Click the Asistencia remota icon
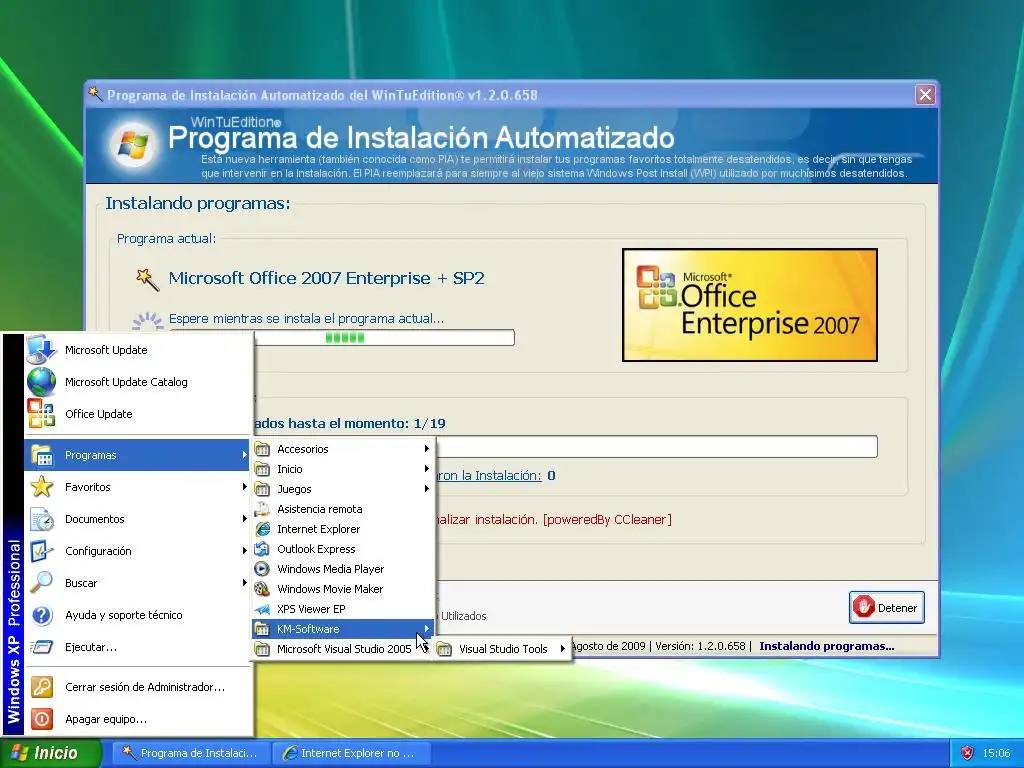 (263, 509)
